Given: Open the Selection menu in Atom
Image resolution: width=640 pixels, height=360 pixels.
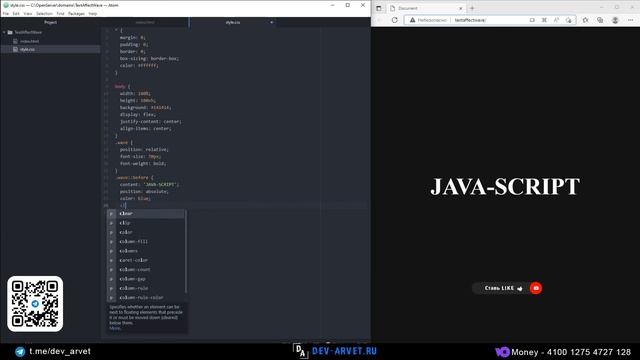Looking at the screenshot, I should pos(44,13).
